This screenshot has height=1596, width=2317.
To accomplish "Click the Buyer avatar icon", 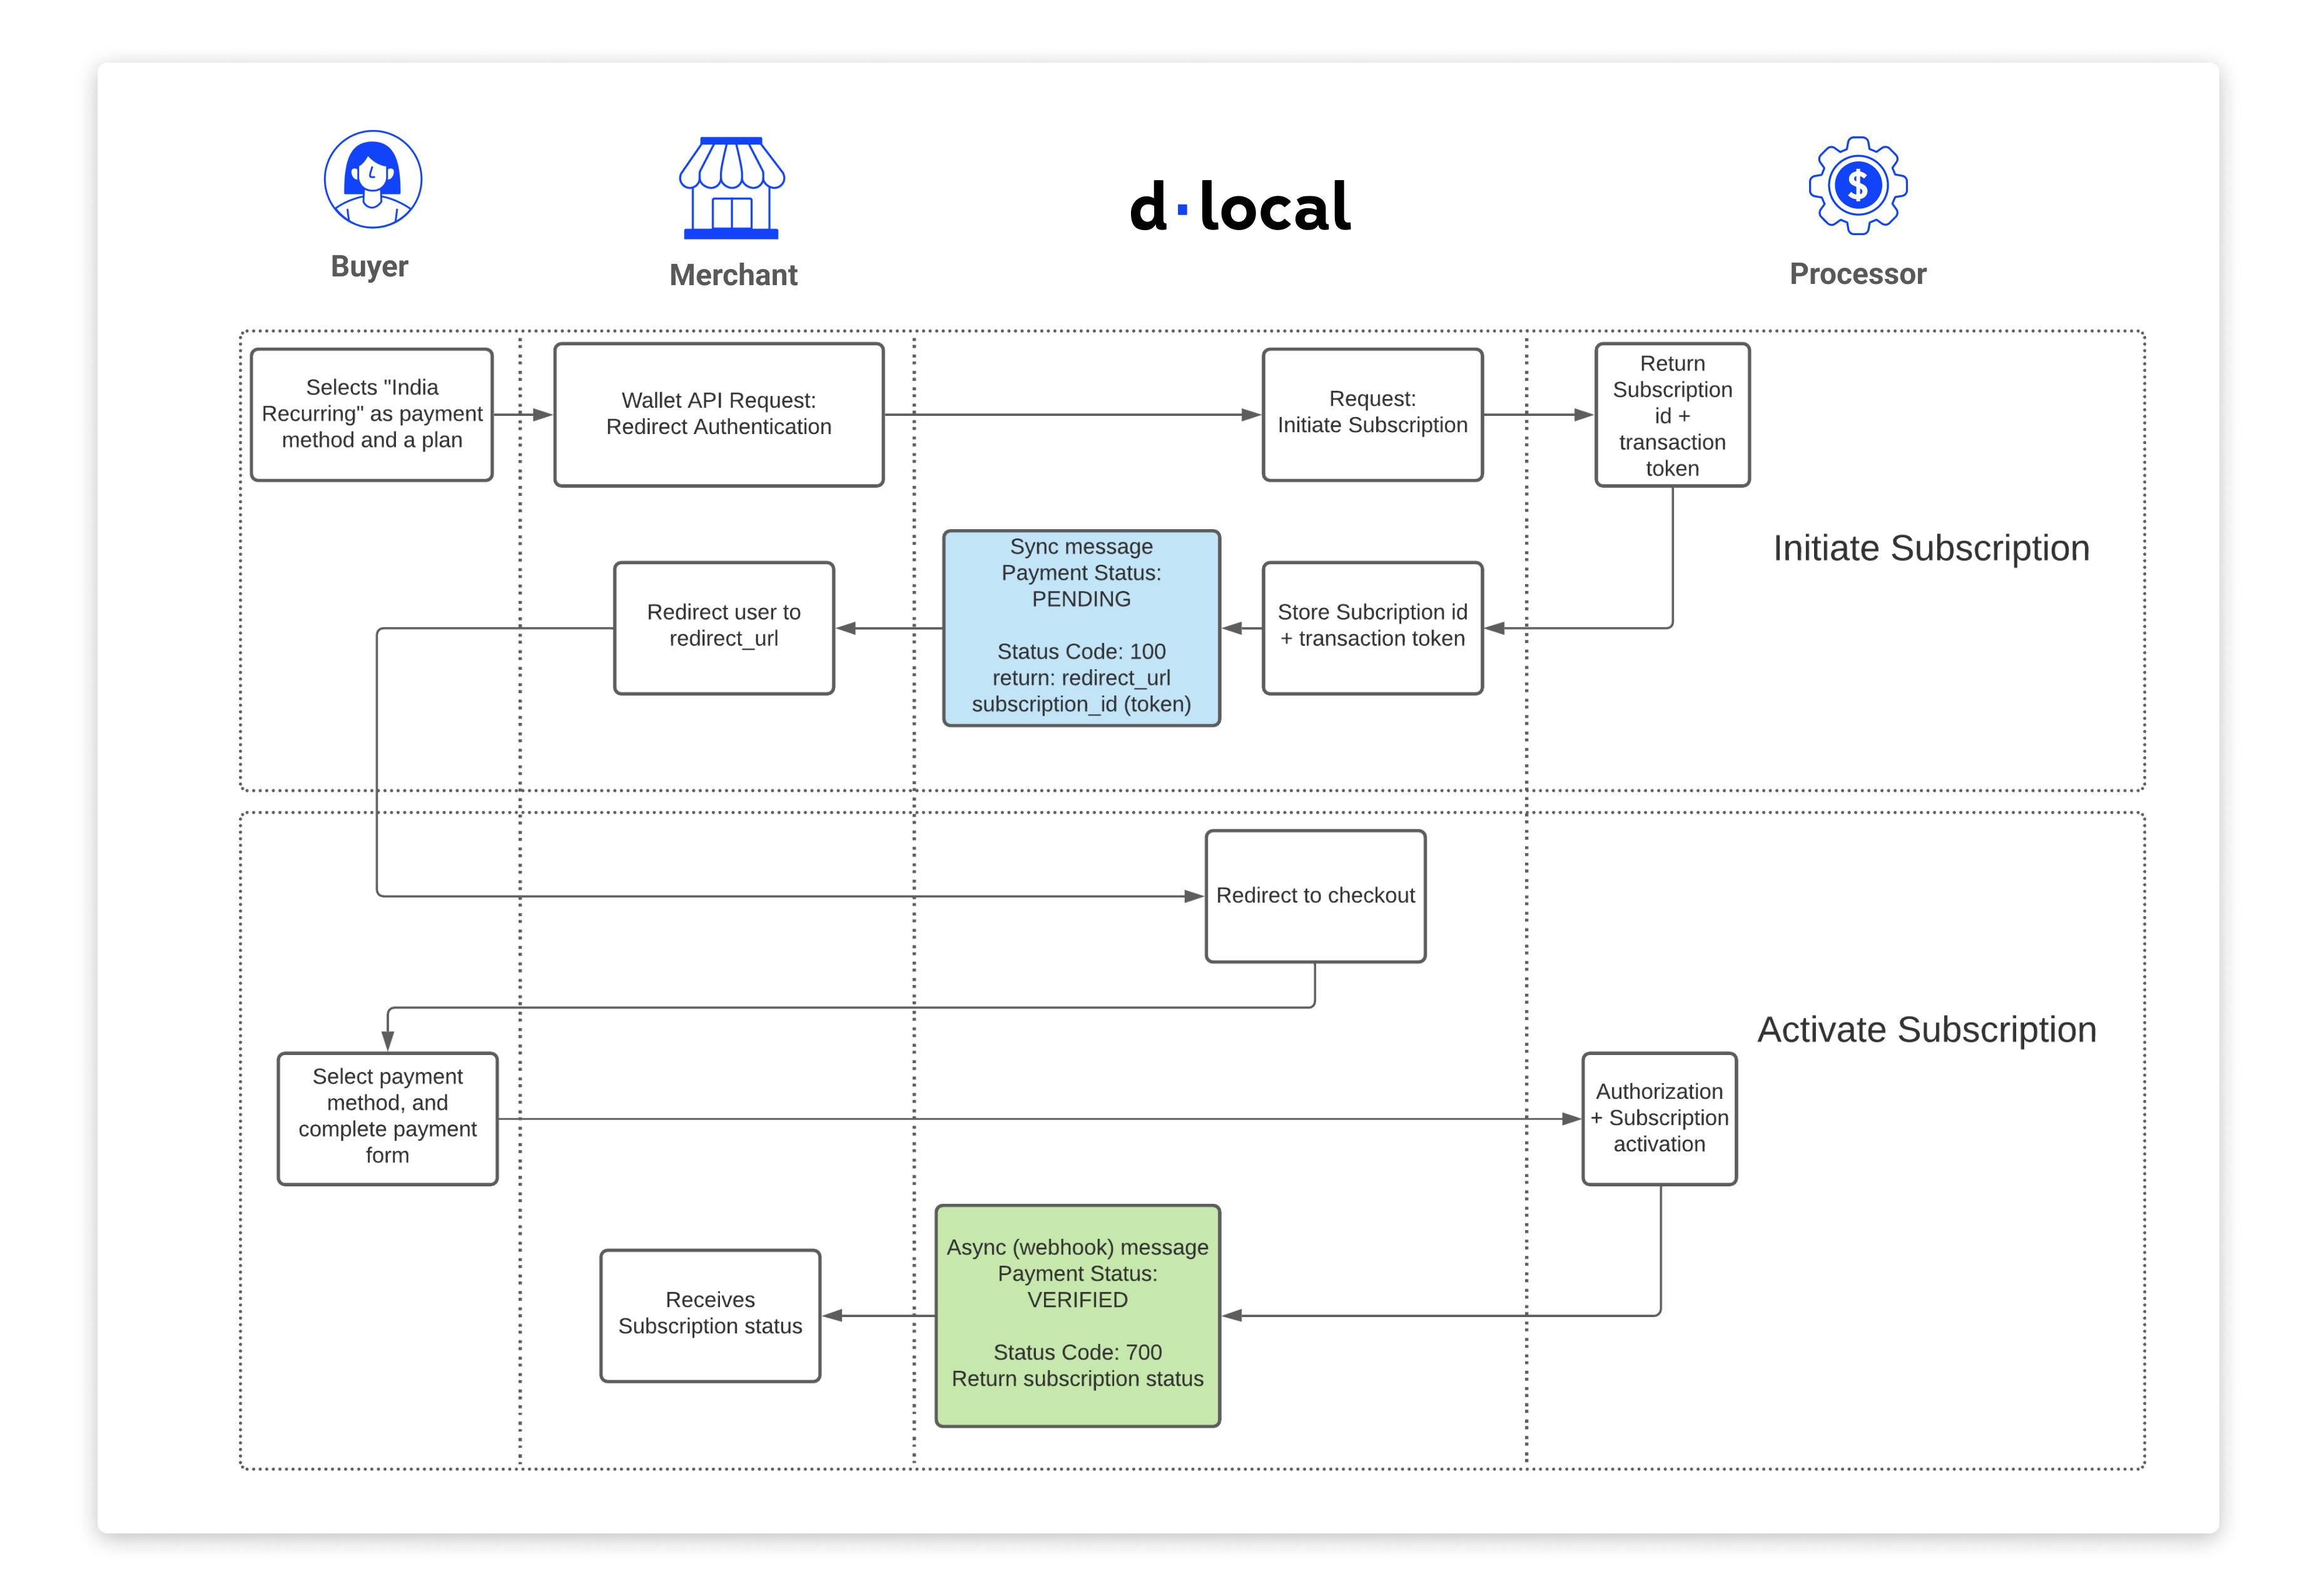I will [372, 180].
